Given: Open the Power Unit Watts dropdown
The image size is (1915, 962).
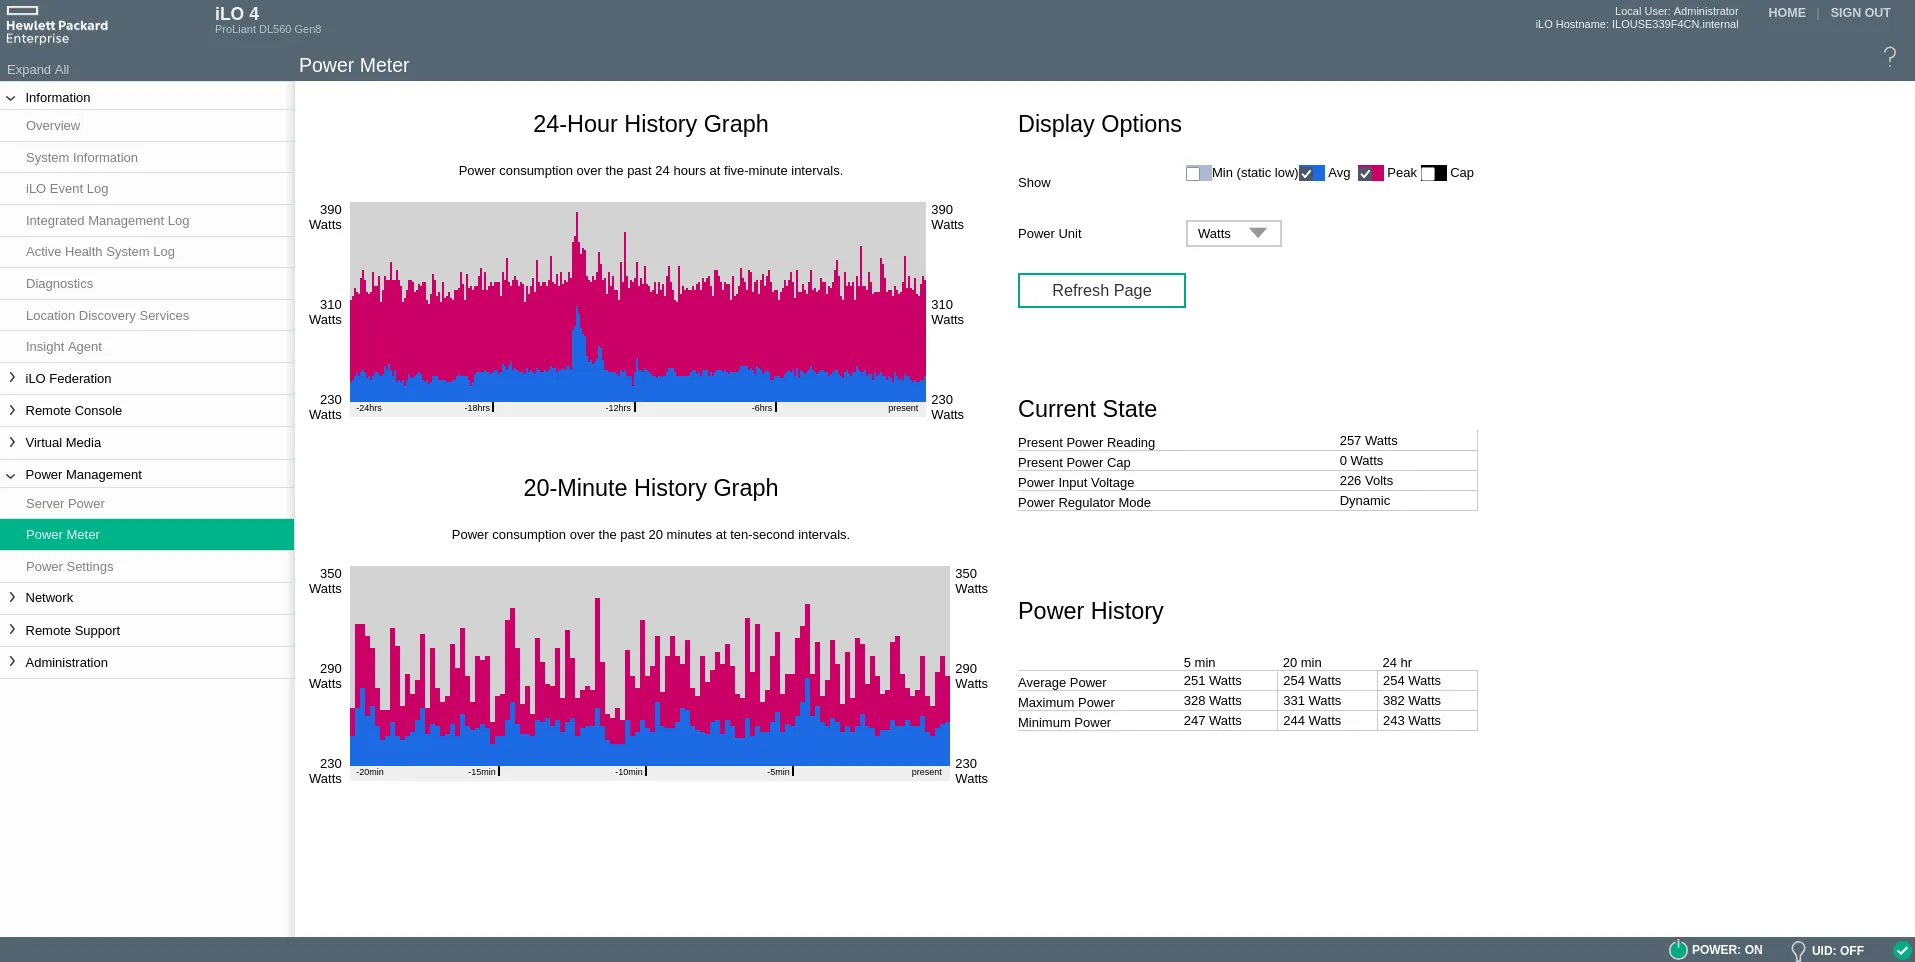Looking at the screenshot, I should click(x=1233, y=233).
